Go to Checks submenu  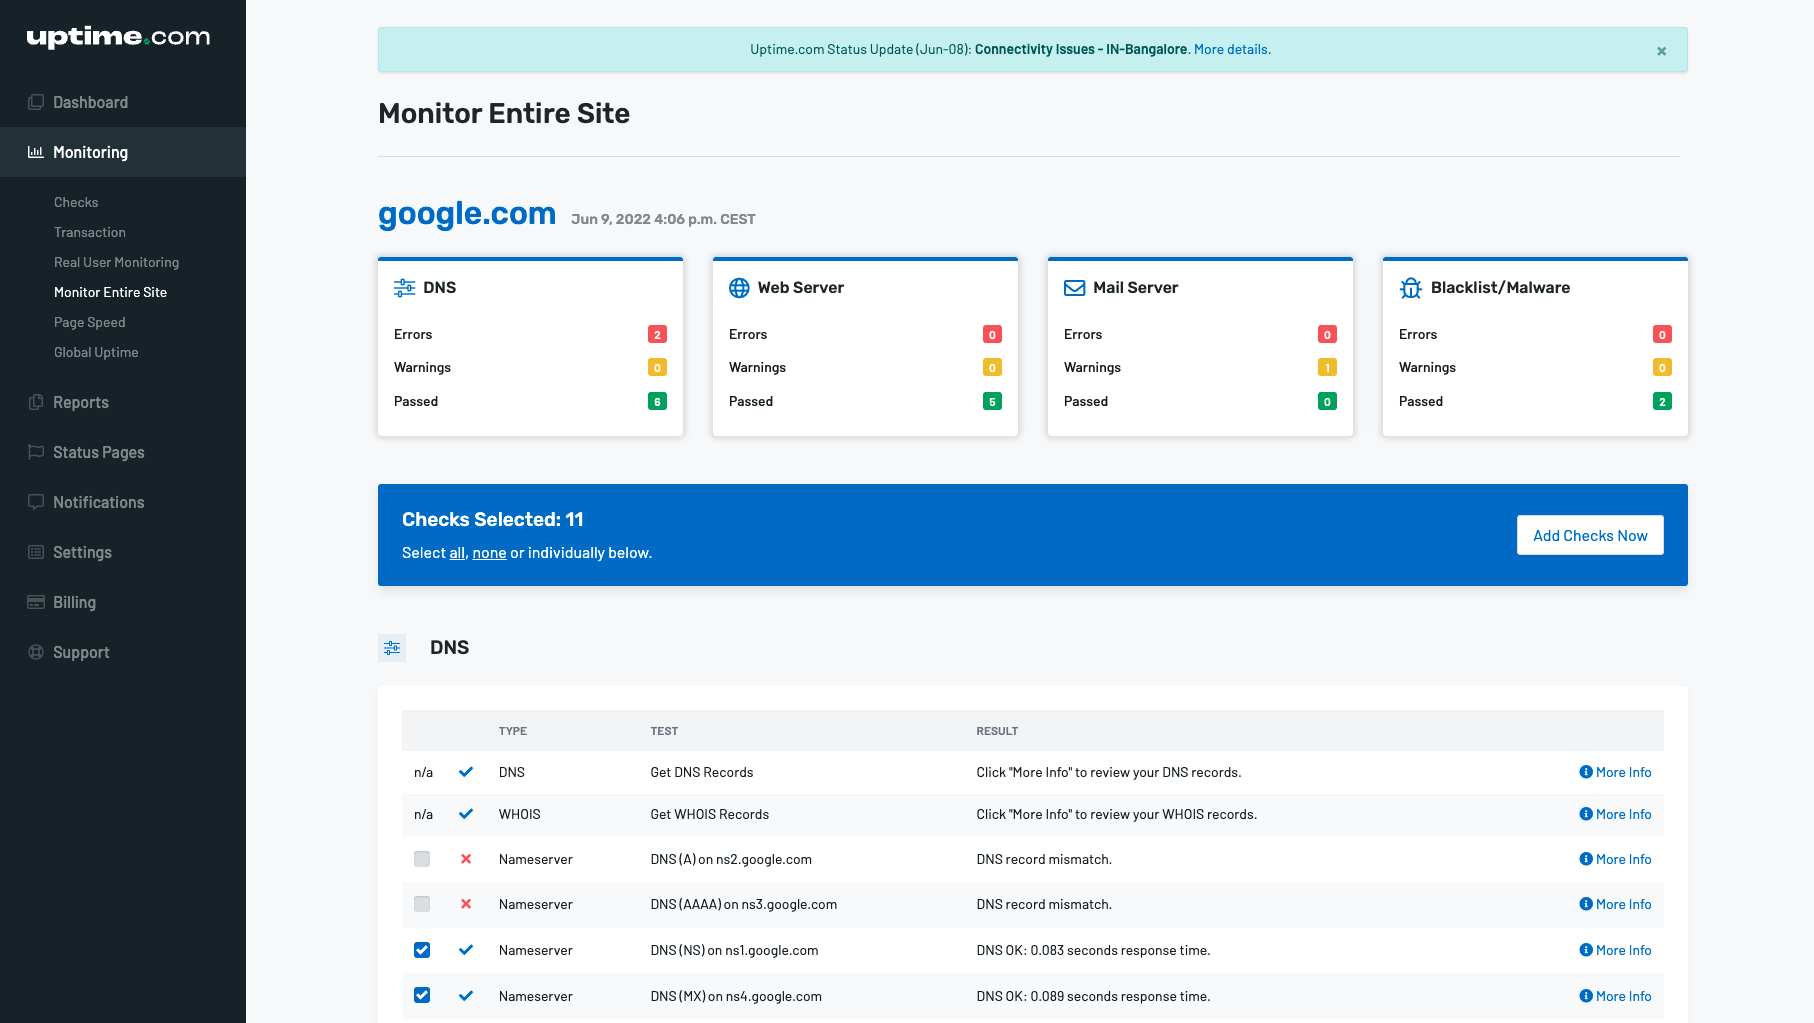tap(76, 202)
